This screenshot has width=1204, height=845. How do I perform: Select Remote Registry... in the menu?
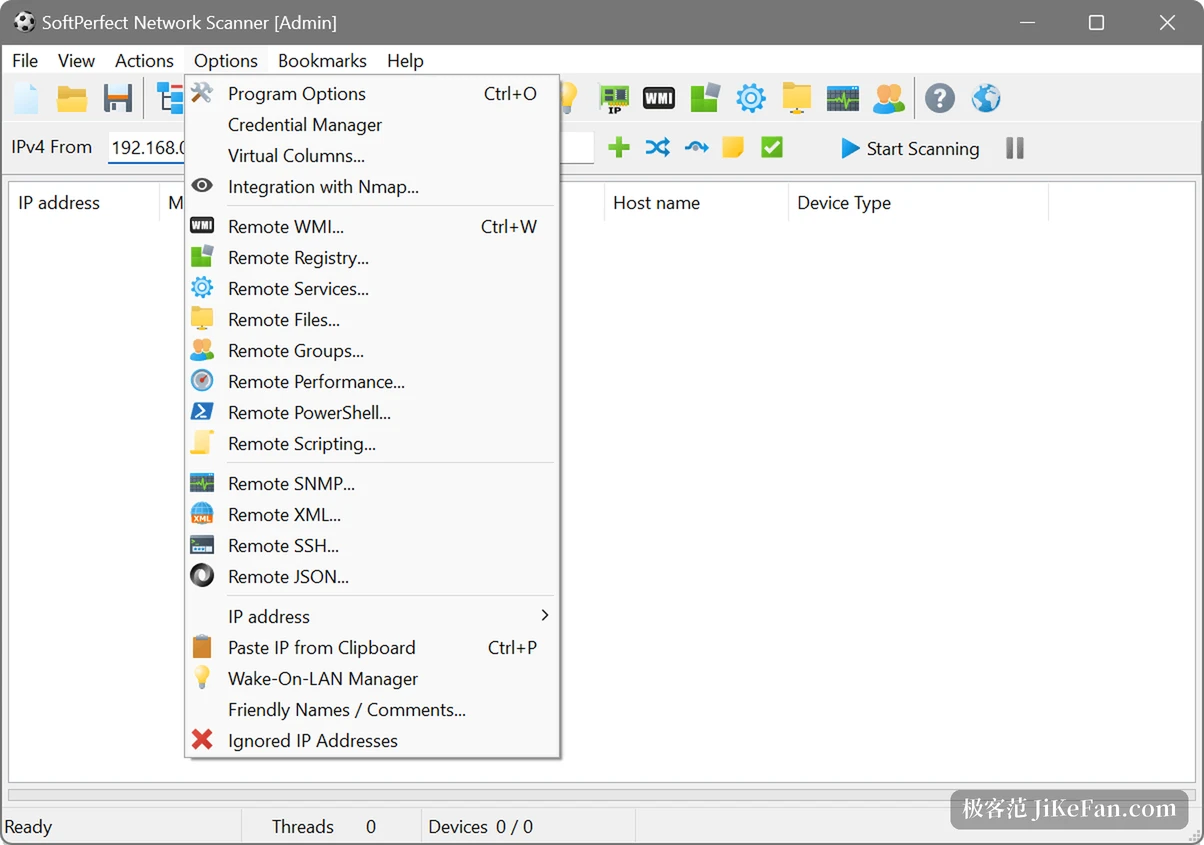(372, 258)
